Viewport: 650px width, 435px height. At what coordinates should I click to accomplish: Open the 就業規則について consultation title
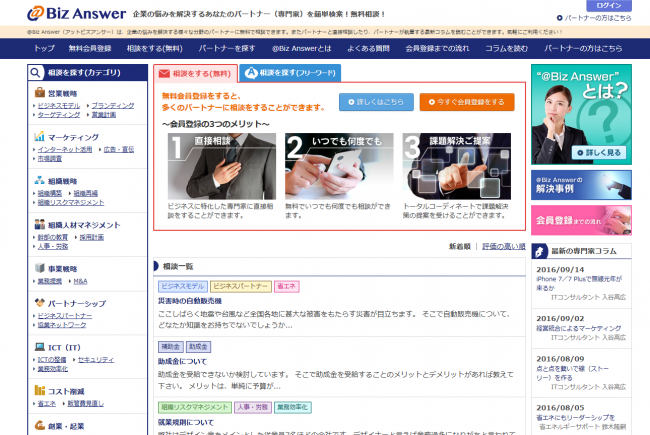click(x=186, y=422)
